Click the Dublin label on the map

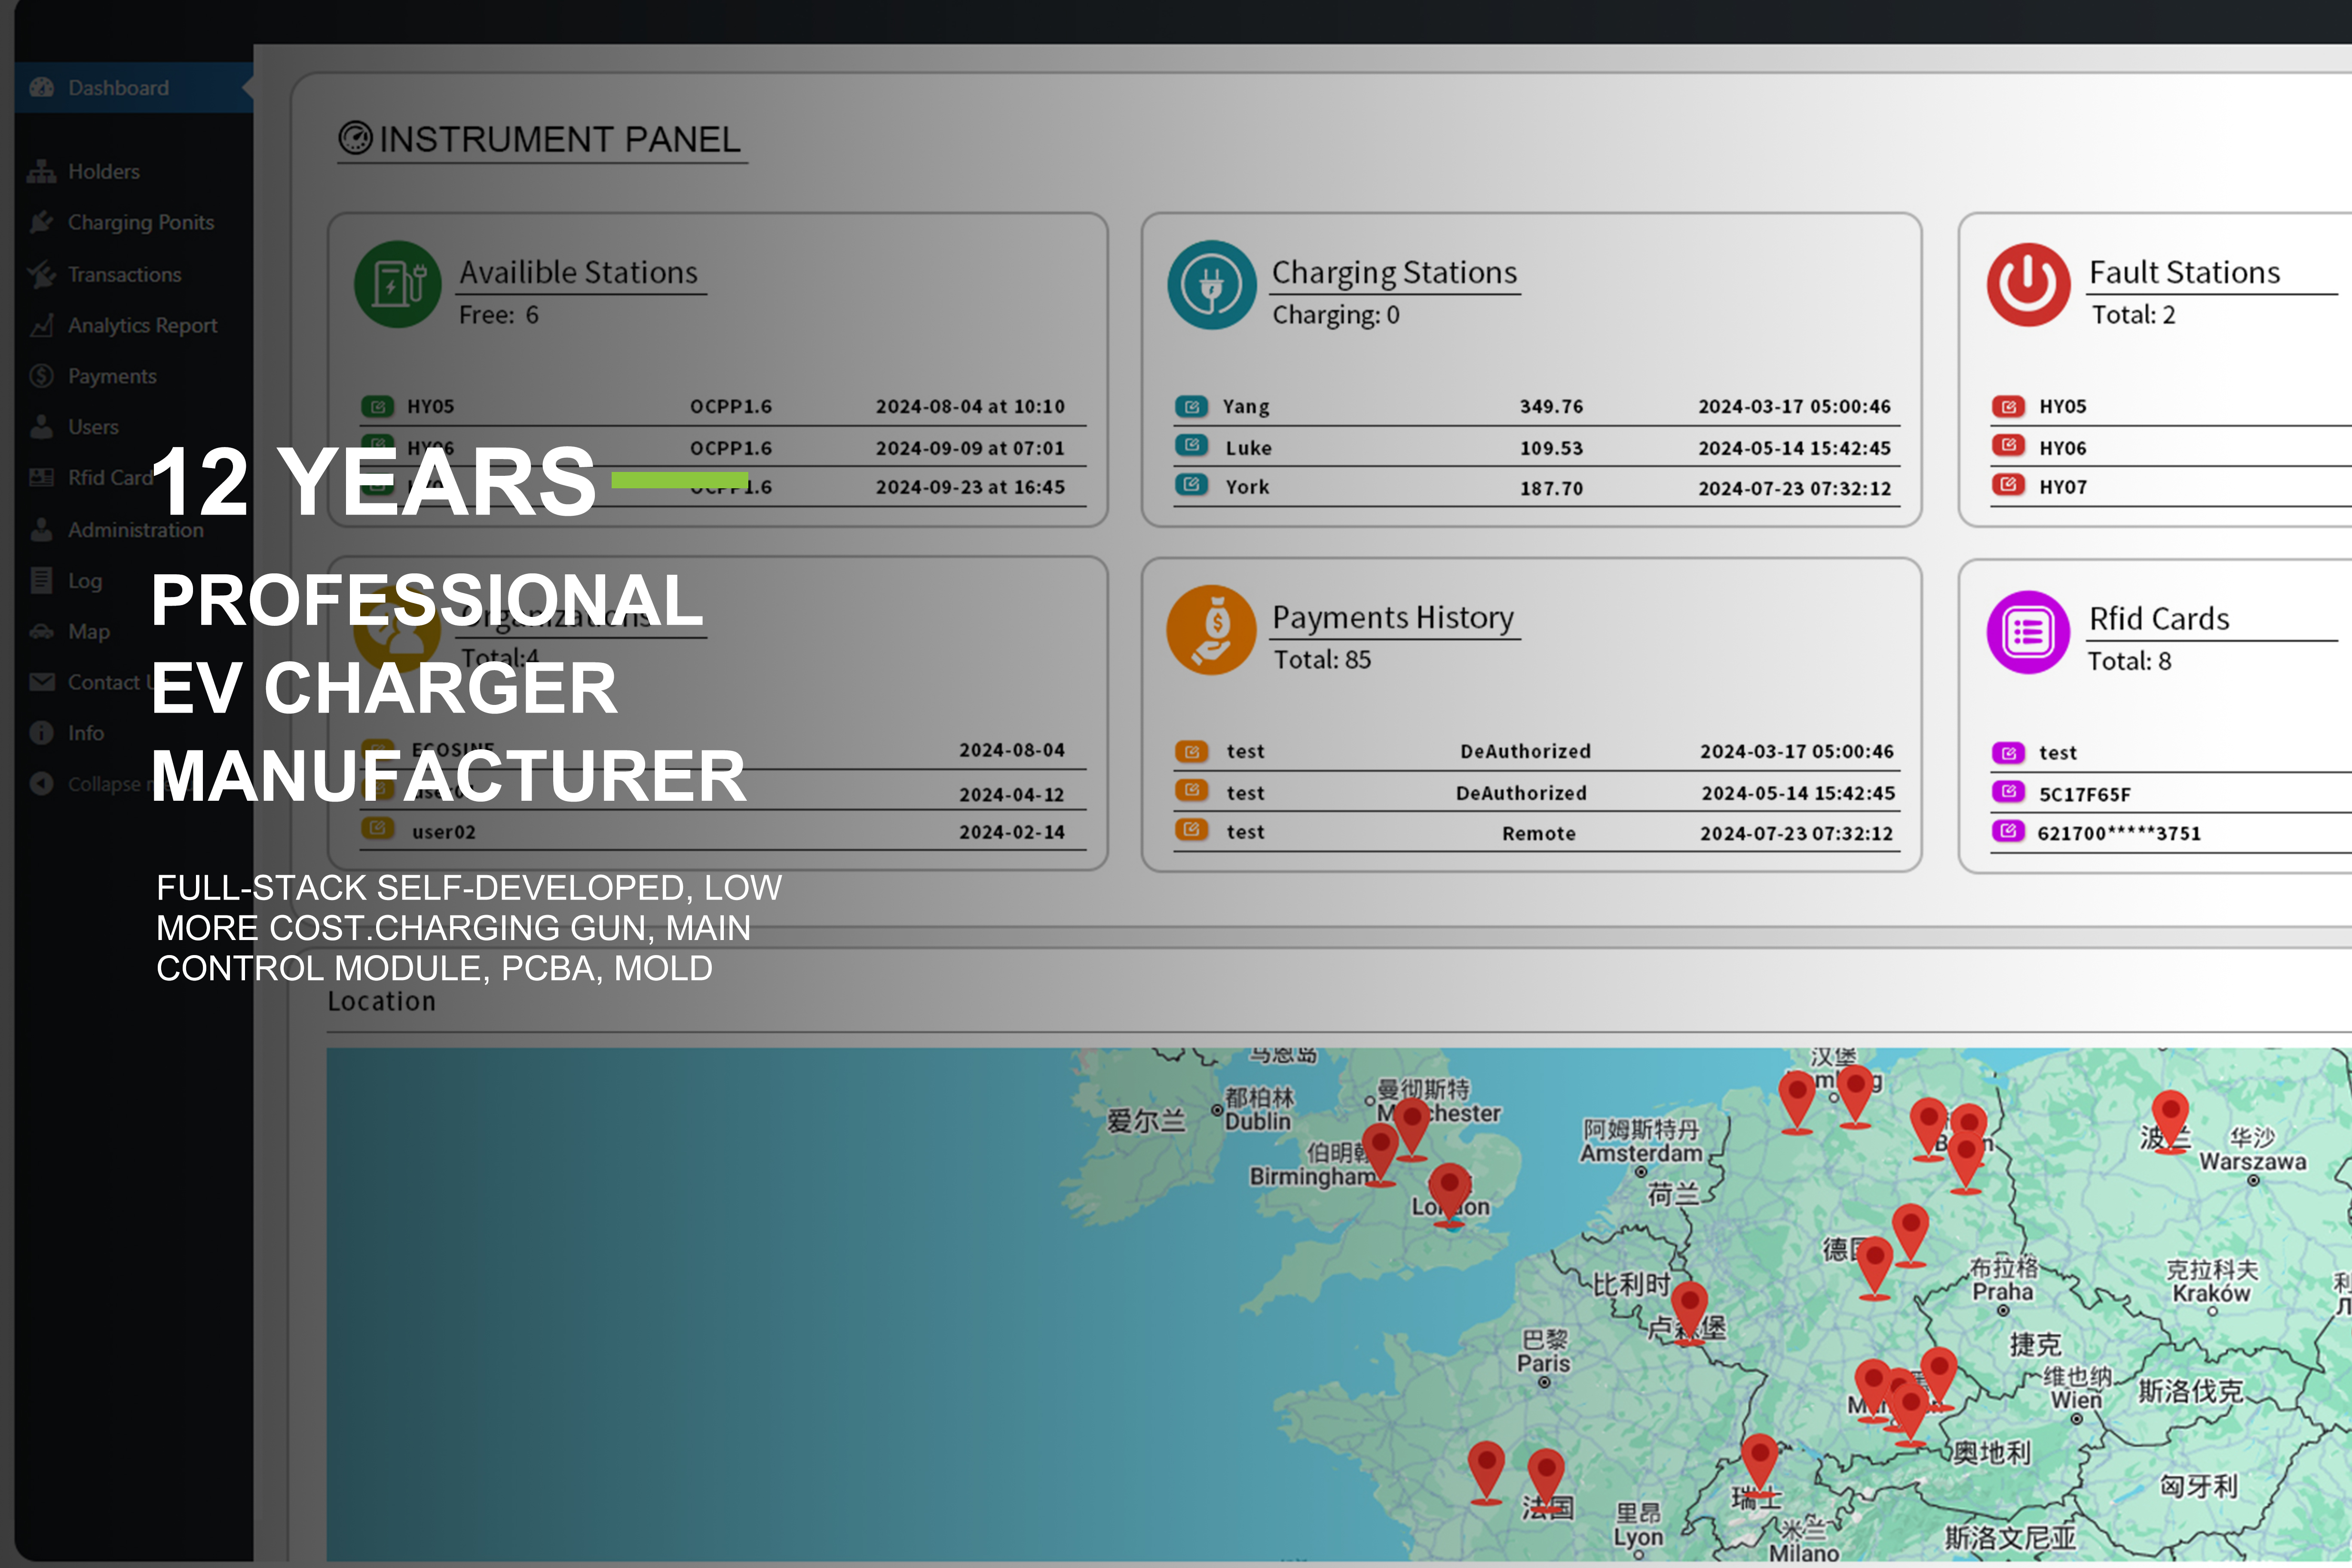point(1258,1122)
